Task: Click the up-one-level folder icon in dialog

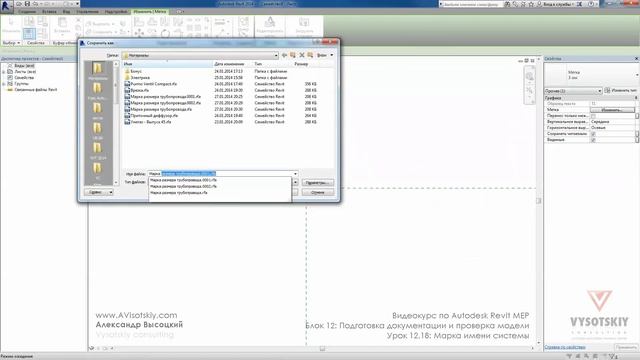Action: click(293, 55)
